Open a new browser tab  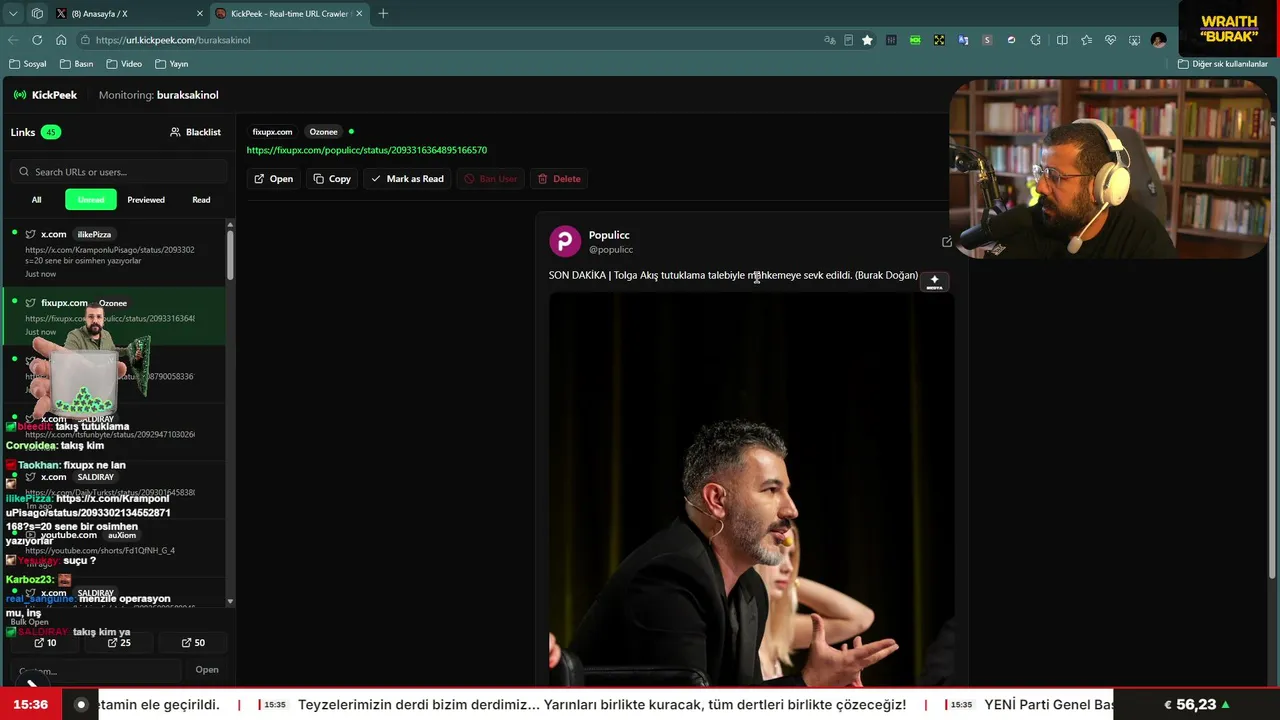point(383,14)
